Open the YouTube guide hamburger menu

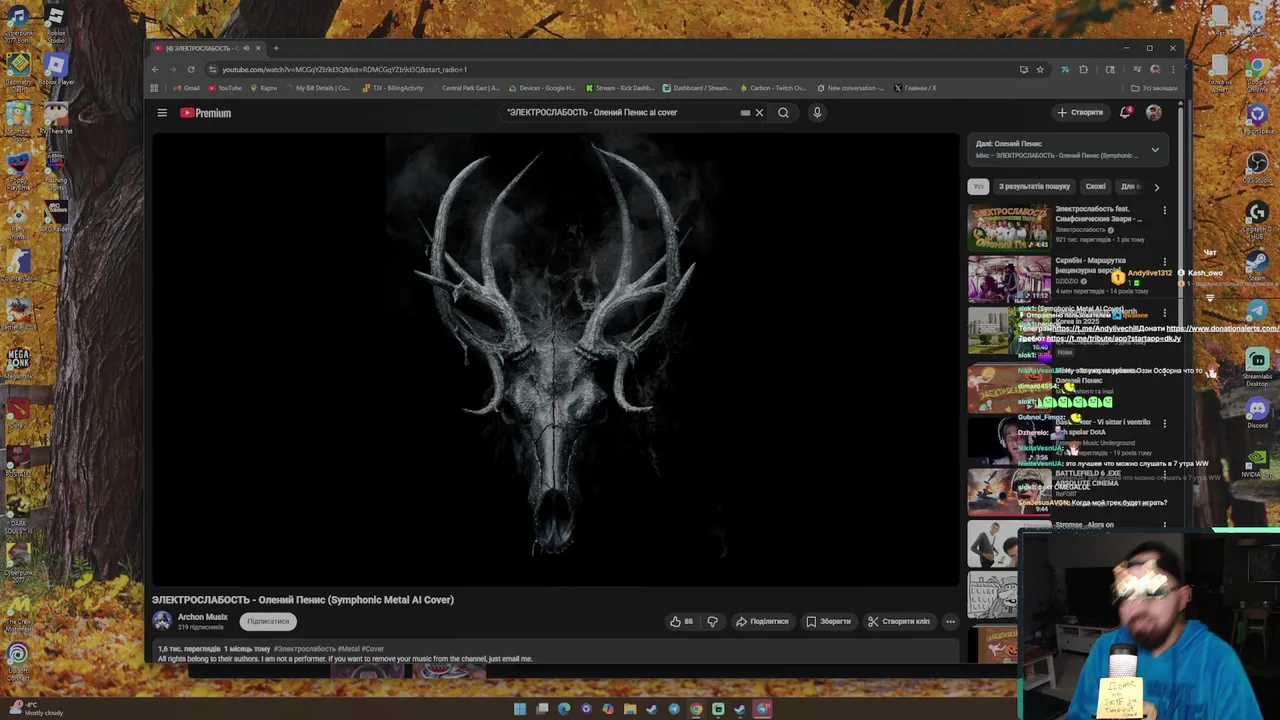pyautogui.click(x=162, y=113)
